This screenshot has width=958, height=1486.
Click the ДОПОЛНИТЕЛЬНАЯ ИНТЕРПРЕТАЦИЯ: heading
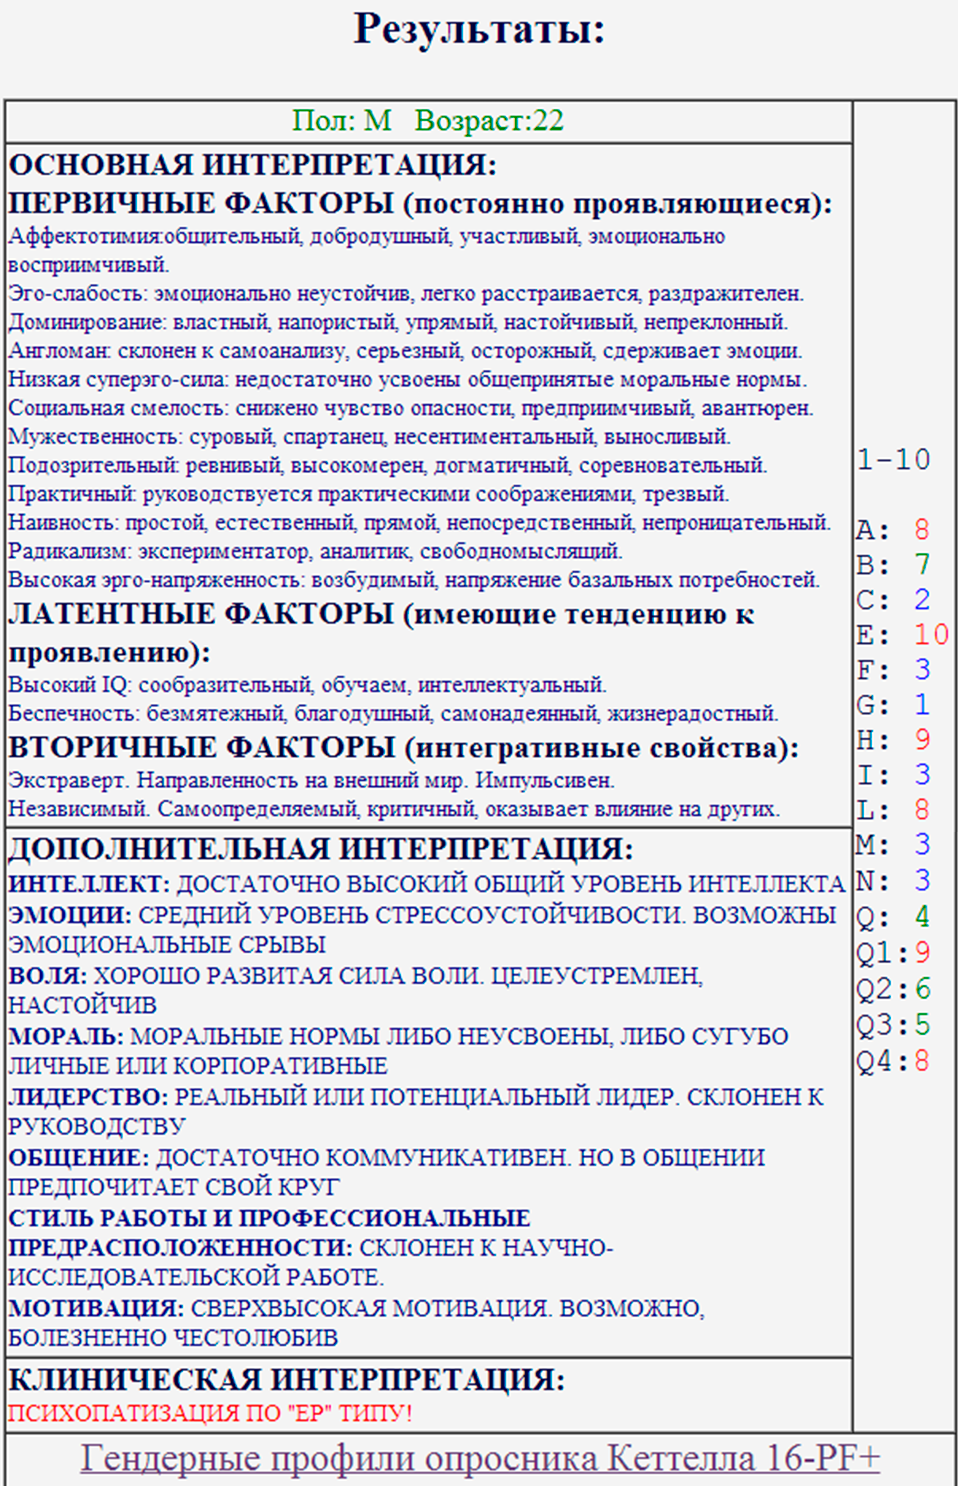tap(321, 849)
